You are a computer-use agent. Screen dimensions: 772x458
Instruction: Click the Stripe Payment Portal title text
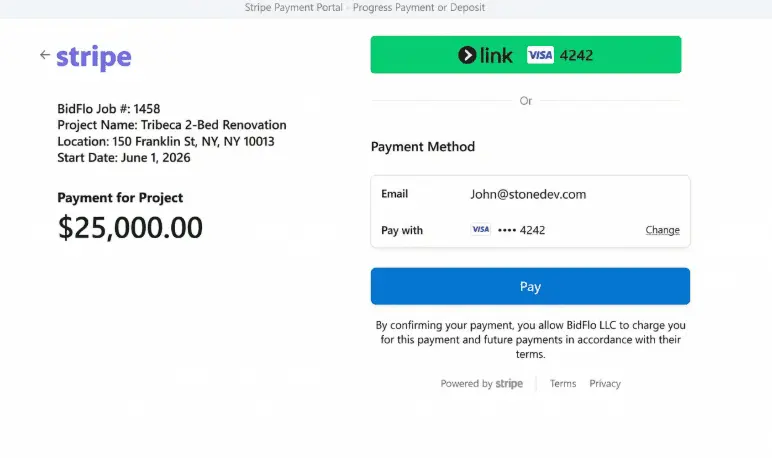tap(365, 7)
